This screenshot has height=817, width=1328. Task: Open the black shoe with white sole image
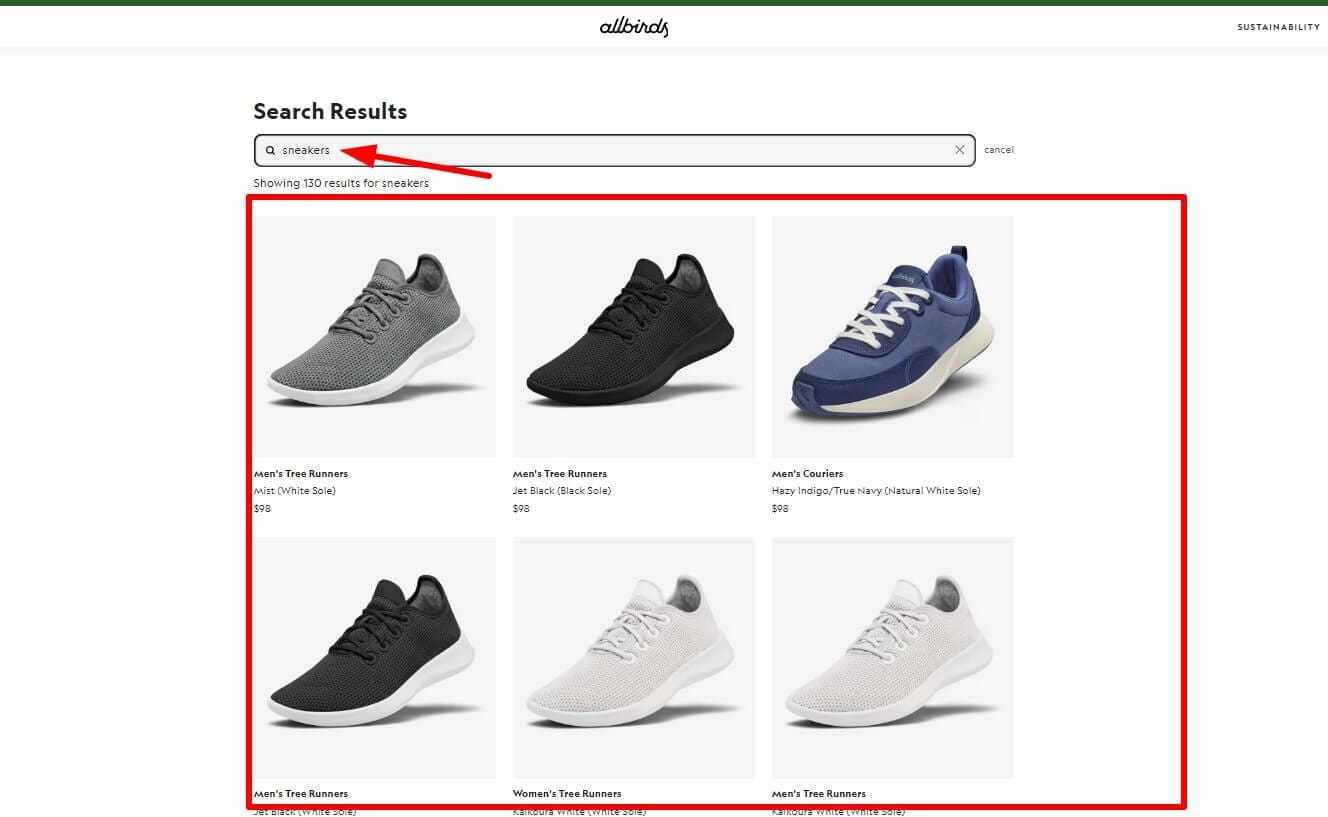(x=374, y=657)
